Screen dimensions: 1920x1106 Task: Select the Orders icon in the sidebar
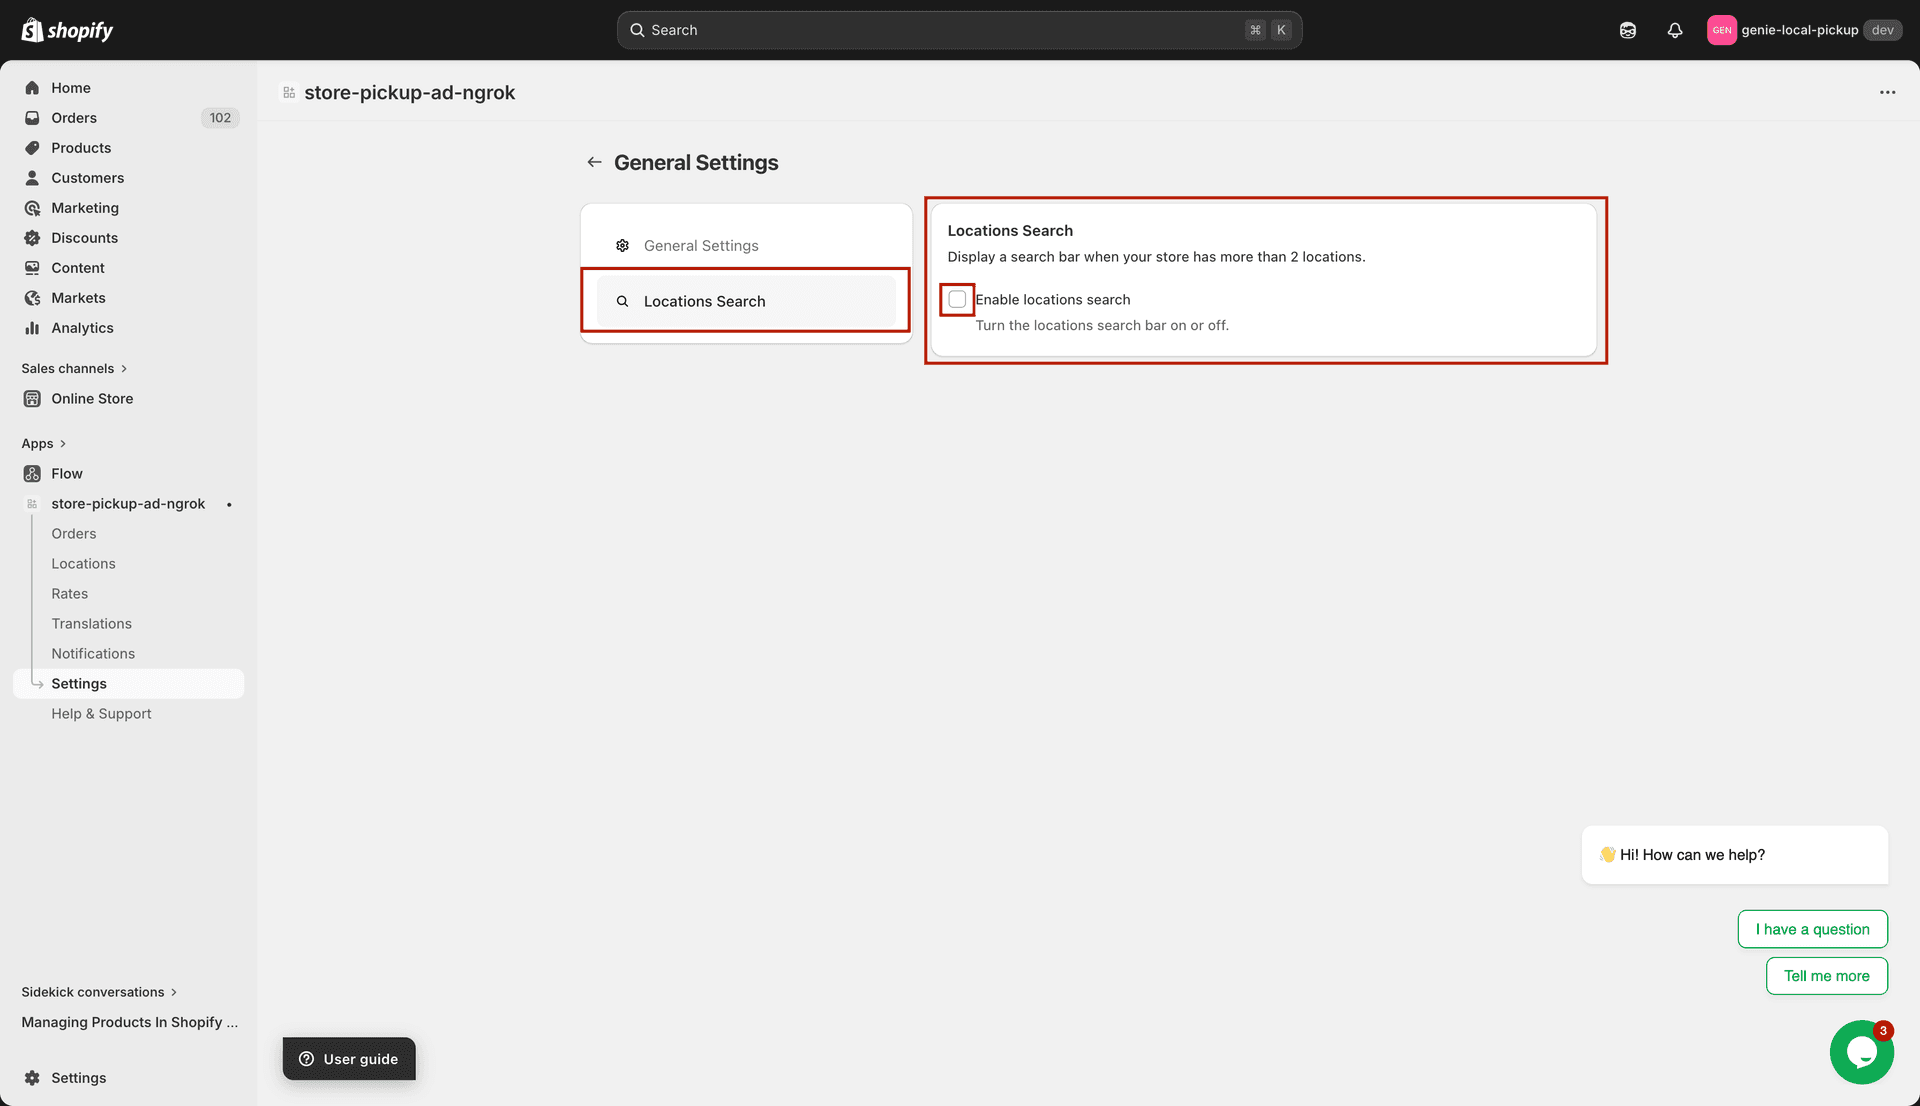click(x=33, y=117)
